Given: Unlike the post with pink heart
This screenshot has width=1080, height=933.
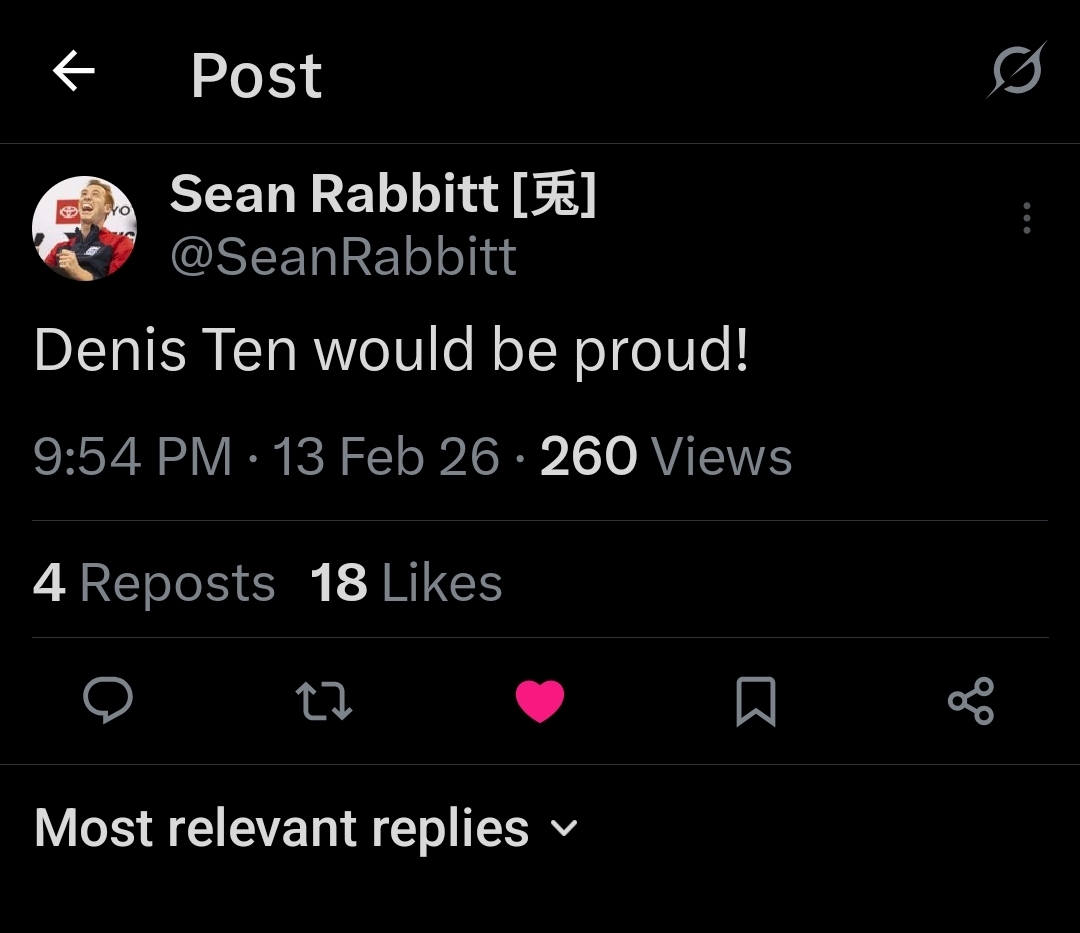Looking at the screenshot, I should 540,701.
